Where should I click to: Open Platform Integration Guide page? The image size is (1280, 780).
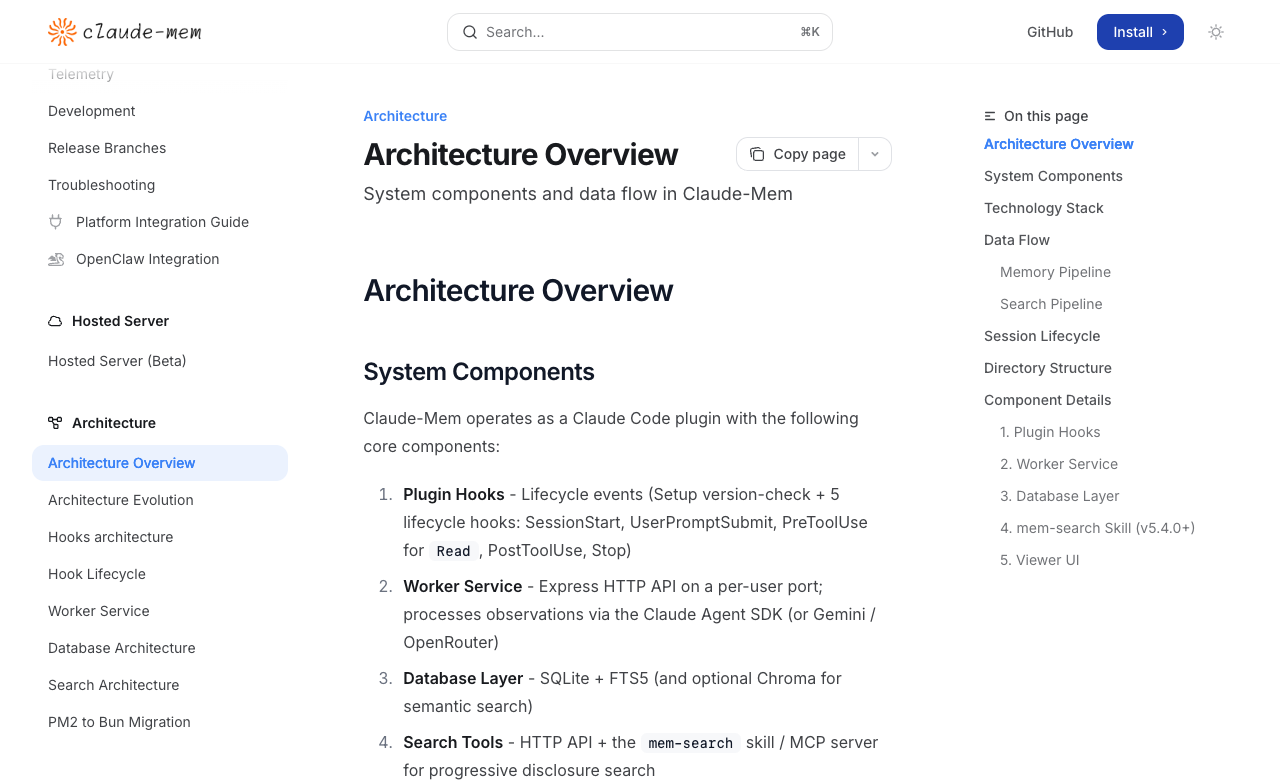click(162, 222)
